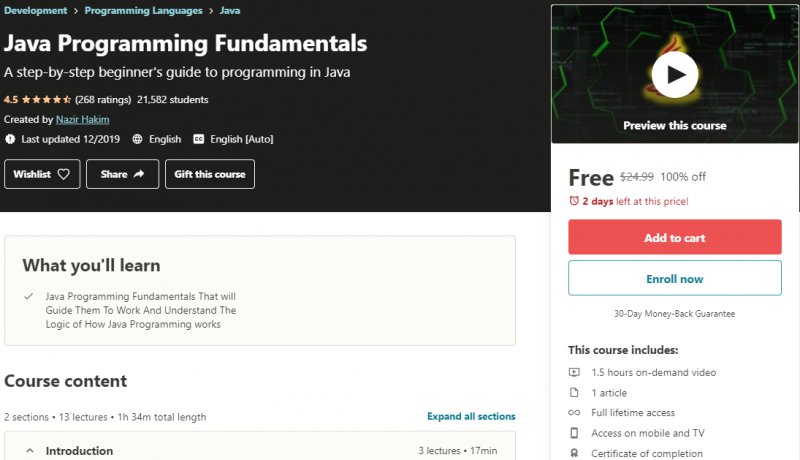Click the Add to cart button

tap(674, 237)
